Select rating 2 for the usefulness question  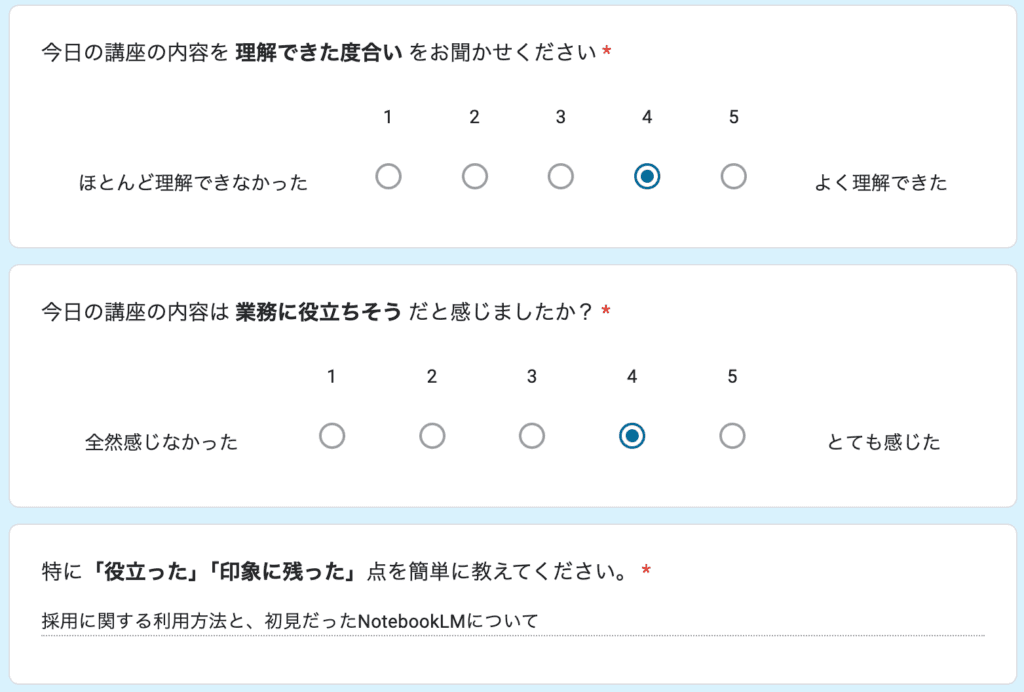point(432,435)
